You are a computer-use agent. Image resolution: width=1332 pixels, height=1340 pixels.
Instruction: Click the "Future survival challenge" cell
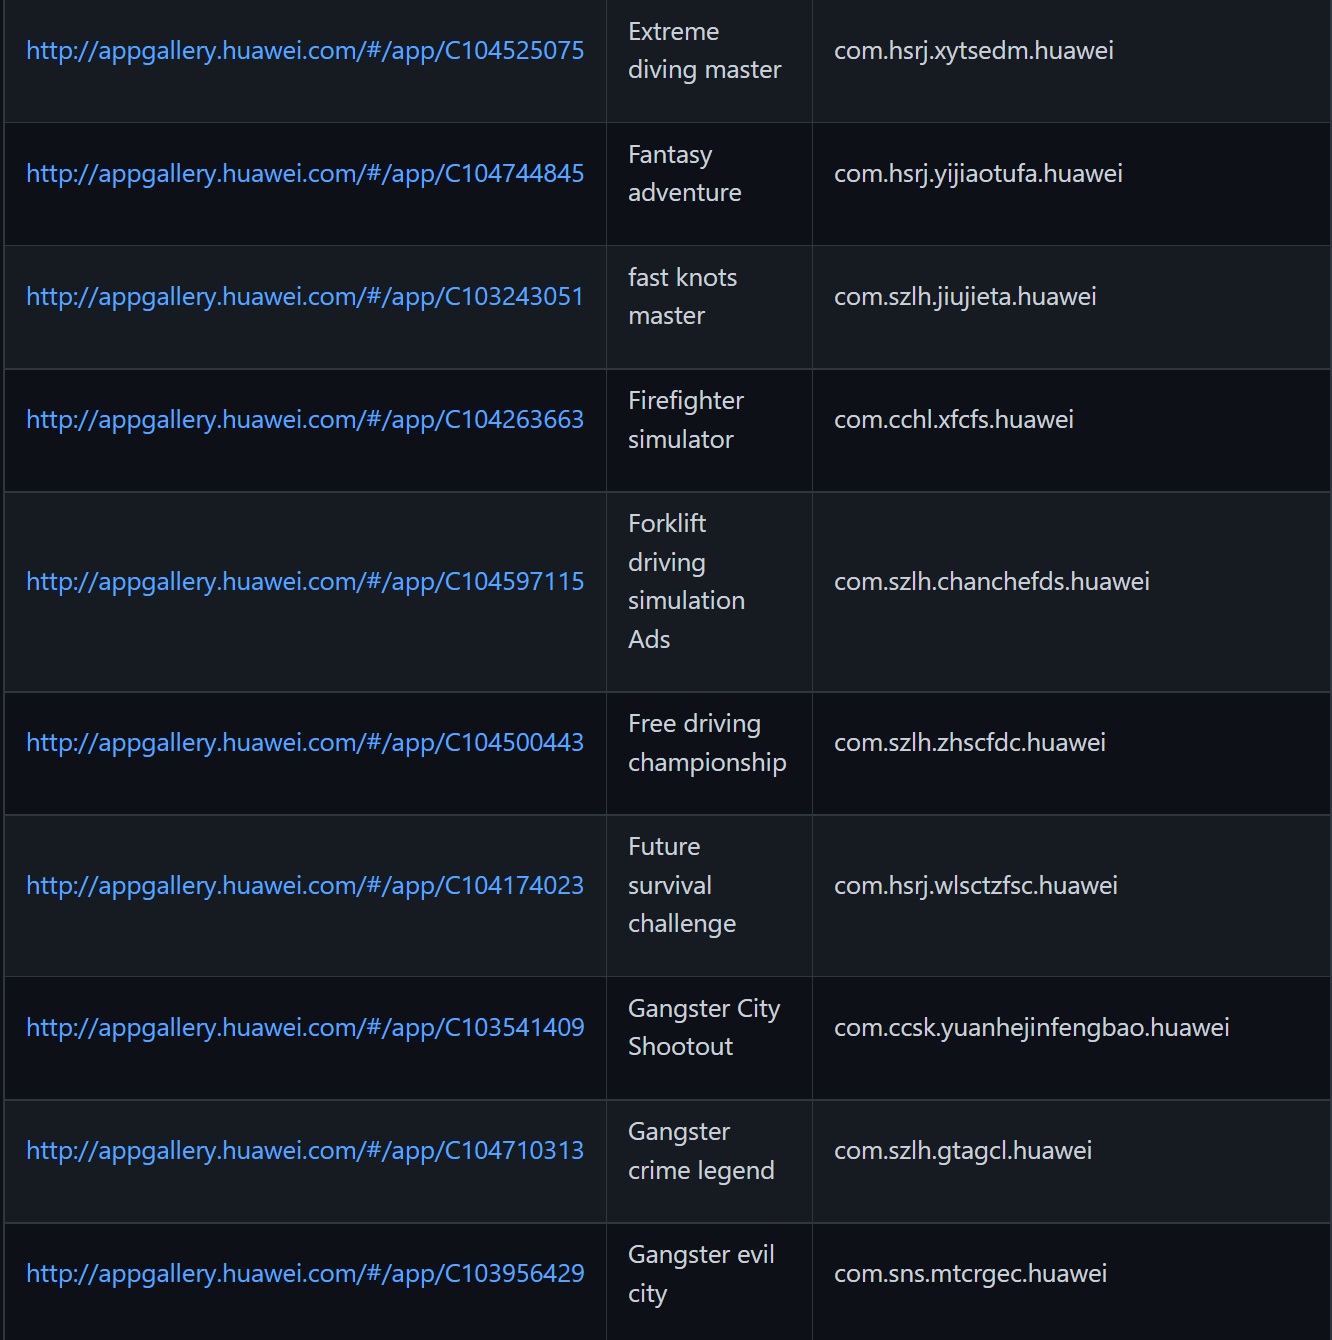pyautogui.click(x=681, y=886)
